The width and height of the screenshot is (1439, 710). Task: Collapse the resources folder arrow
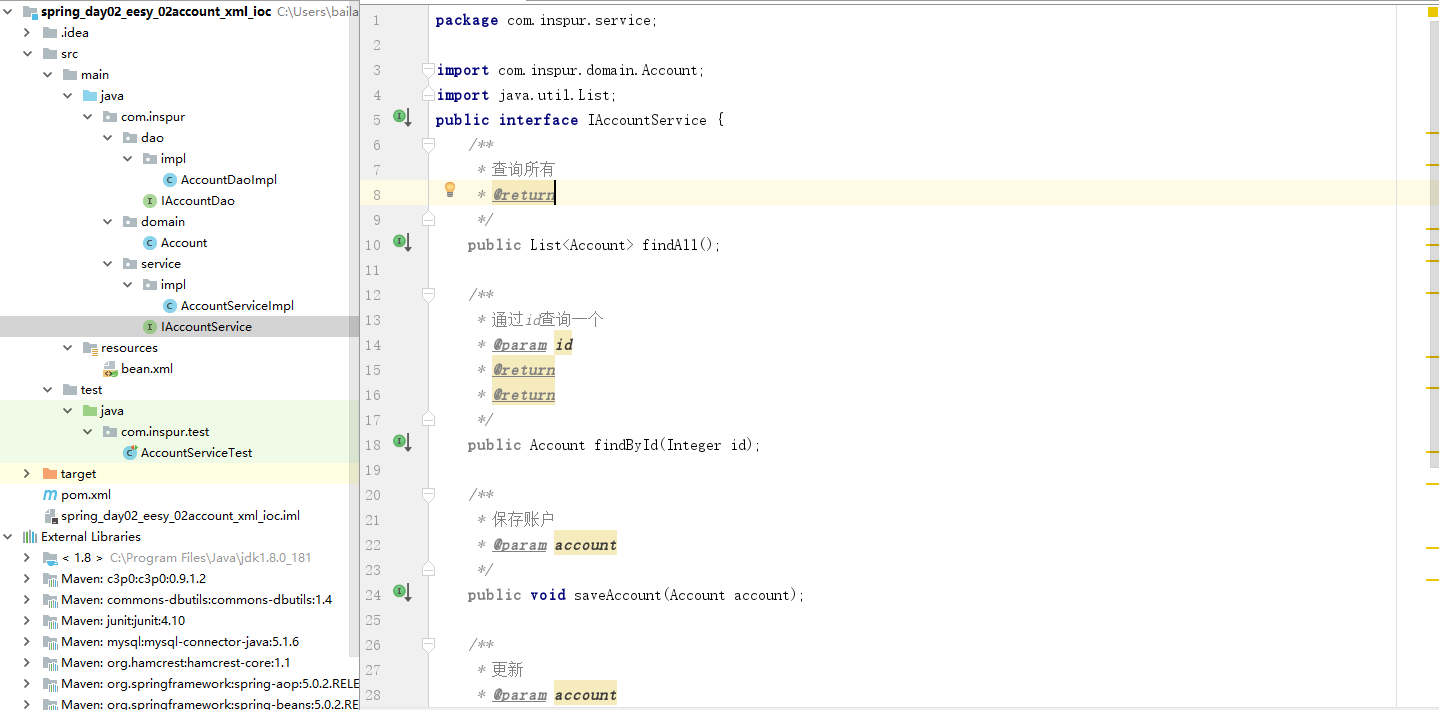tap(68, 348)
